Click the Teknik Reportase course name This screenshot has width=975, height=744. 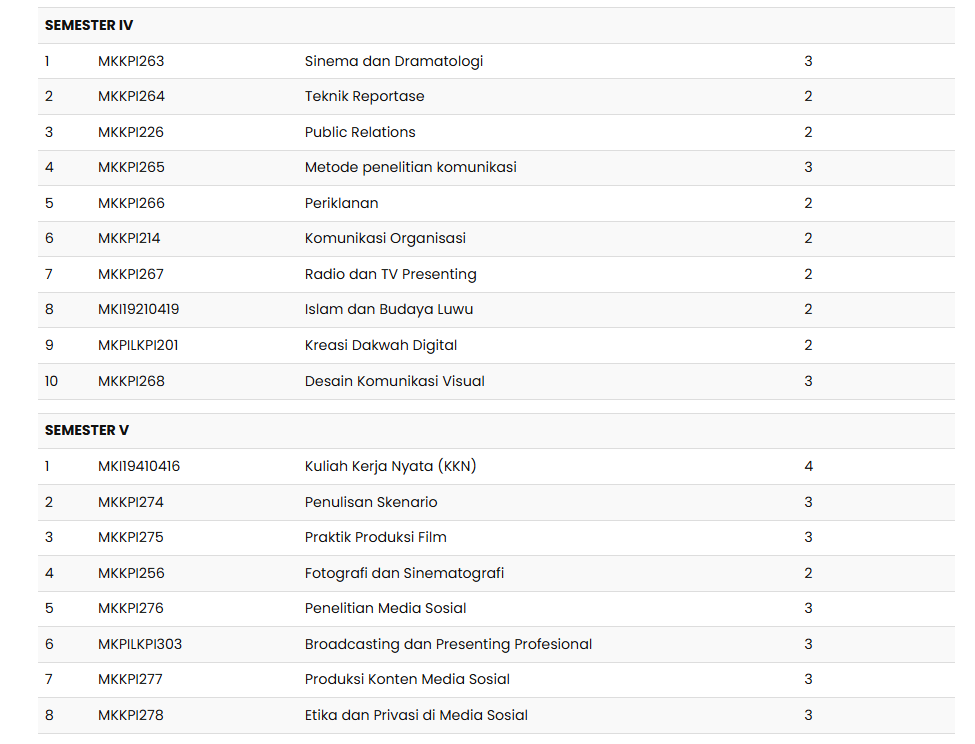(364, 96)
